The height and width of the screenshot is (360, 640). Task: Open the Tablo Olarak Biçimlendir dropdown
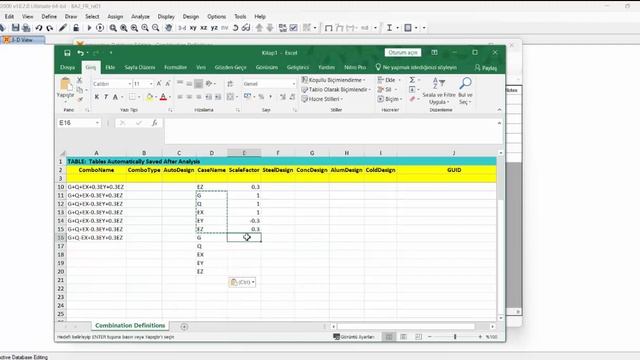coord(336,89)
